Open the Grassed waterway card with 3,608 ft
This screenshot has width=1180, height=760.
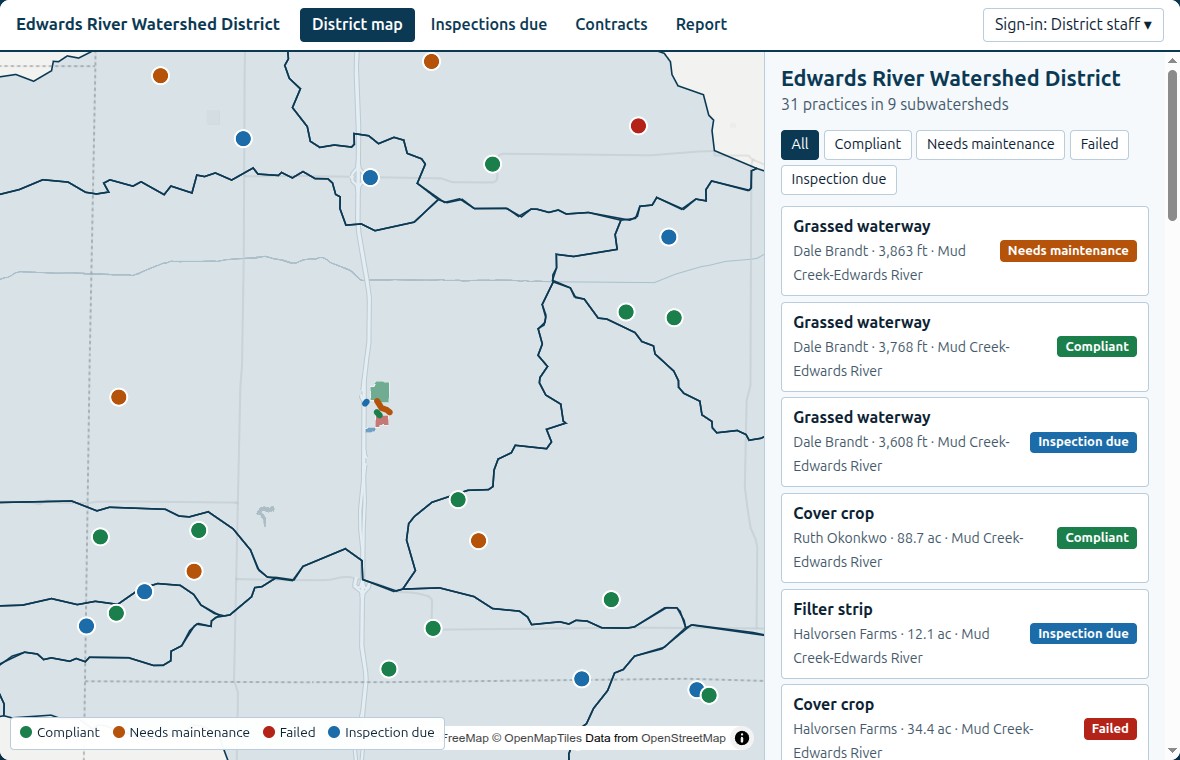click(x=965, y=442)
